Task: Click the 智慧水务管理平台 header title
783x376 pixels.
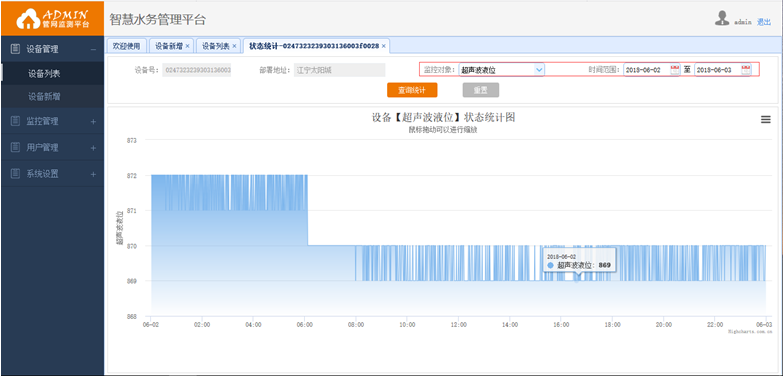Action: [x=157, y=20]
